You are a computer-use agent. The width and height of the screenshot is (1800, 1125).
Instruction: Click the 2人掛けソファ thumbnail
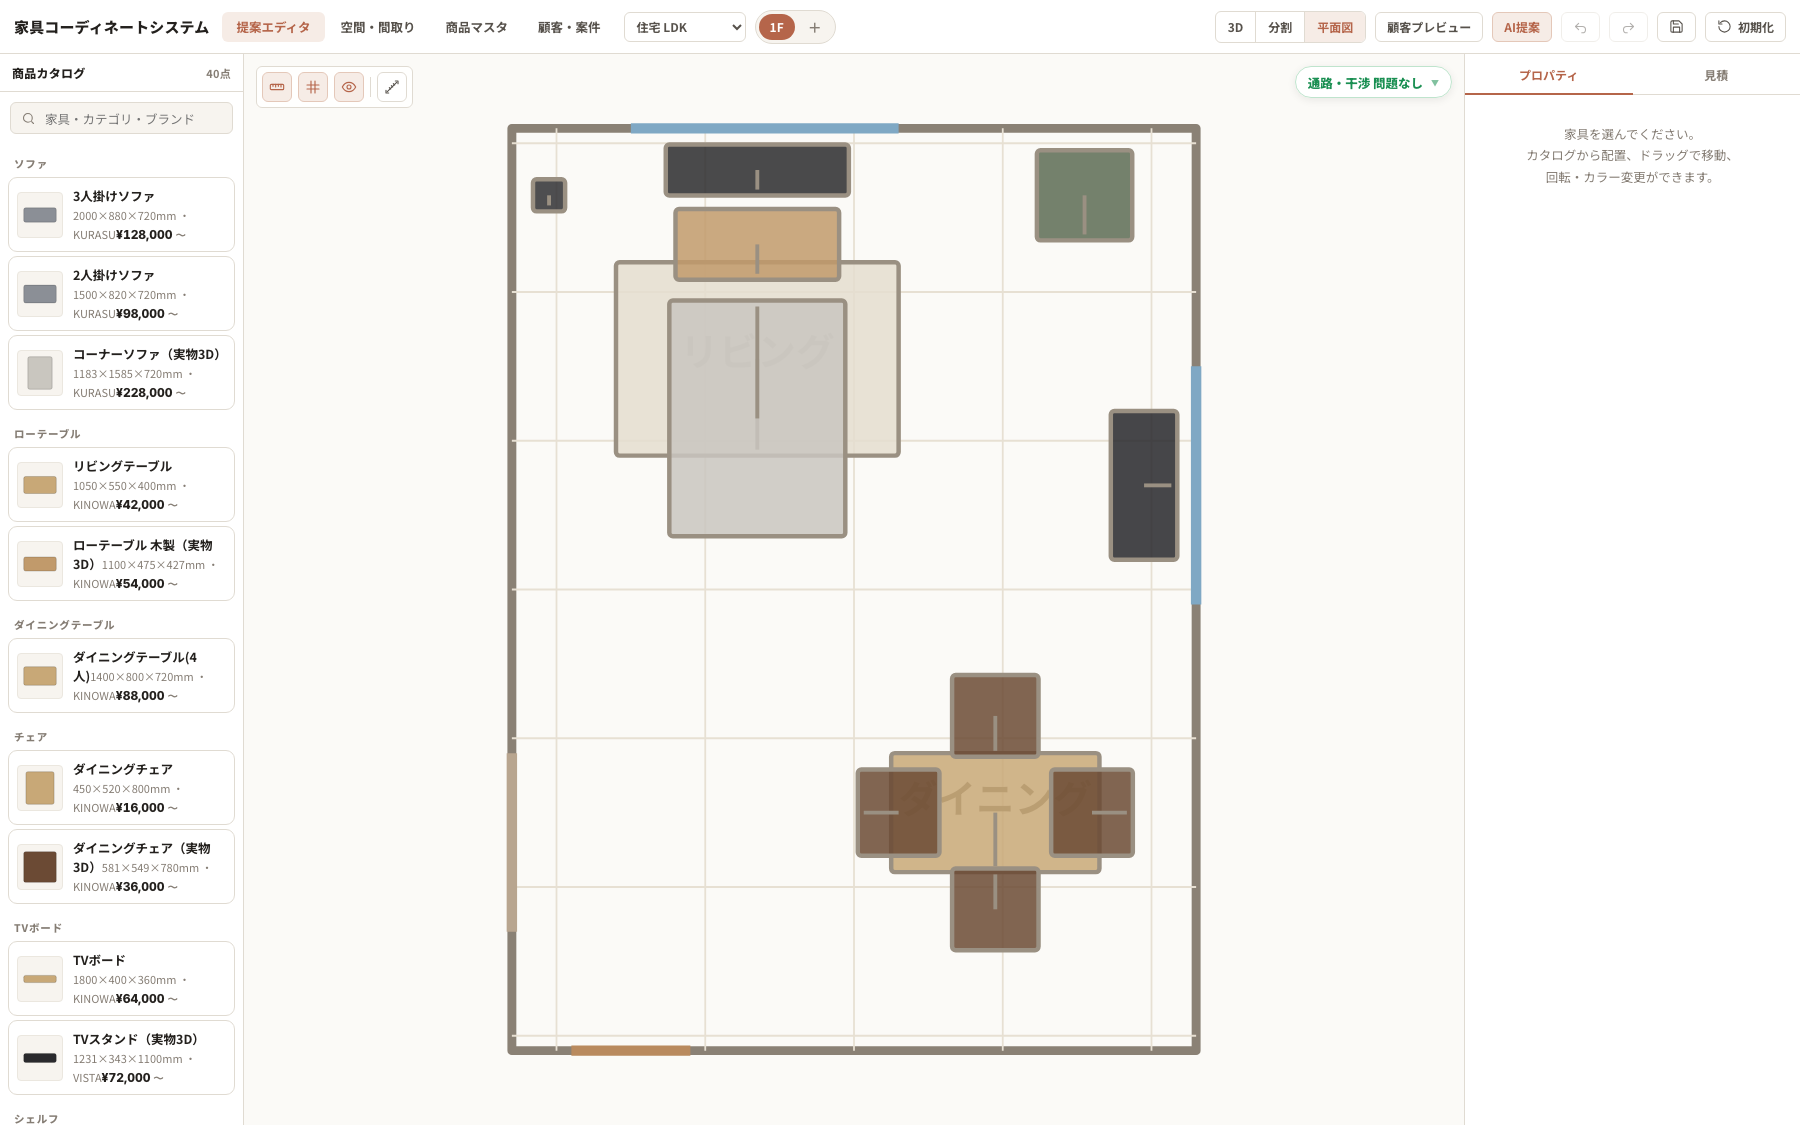[x=40, y=294]
